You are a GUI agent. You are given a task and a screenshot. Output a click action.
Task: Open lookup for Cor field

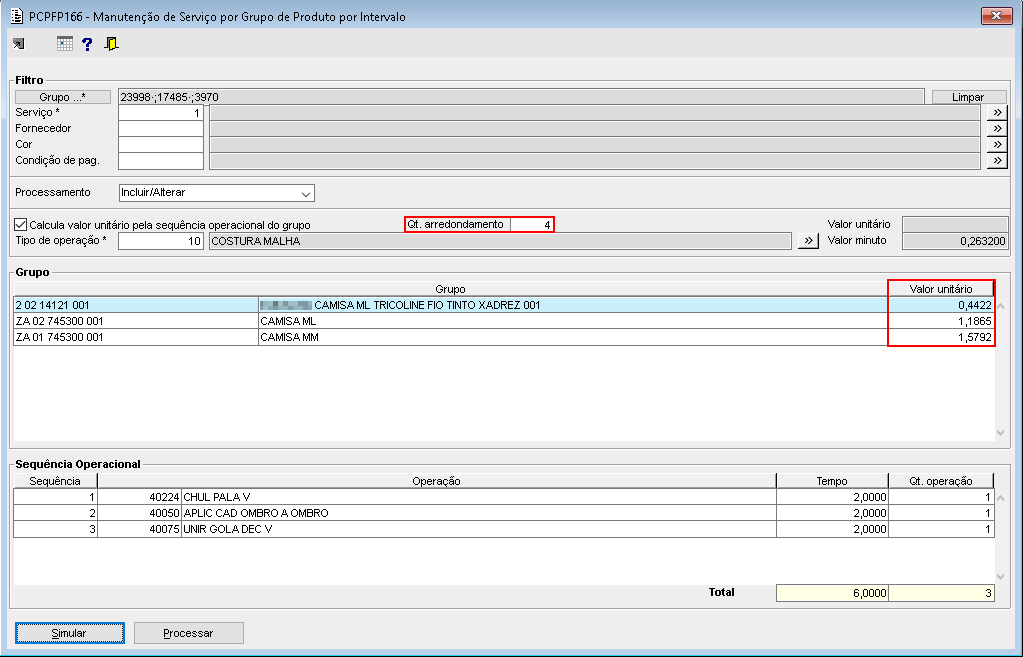997,144
